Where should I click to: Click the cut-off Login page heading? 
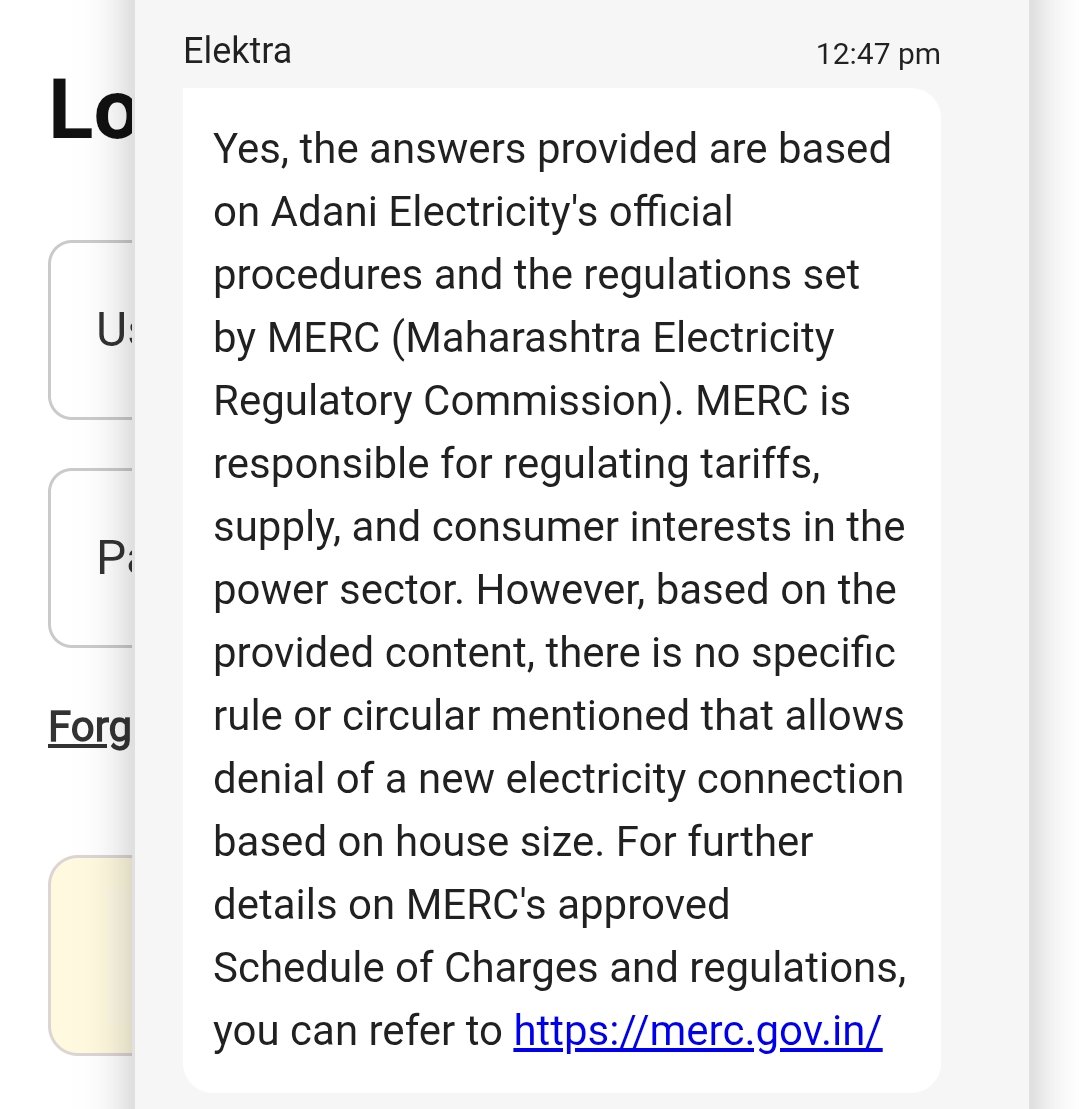(x=90, y=110)
